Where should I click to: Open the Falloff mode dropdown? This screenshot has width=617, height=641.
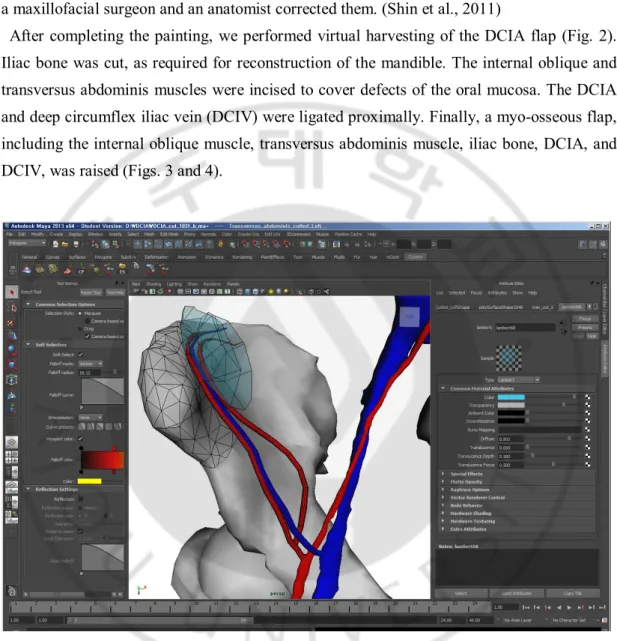90,363
